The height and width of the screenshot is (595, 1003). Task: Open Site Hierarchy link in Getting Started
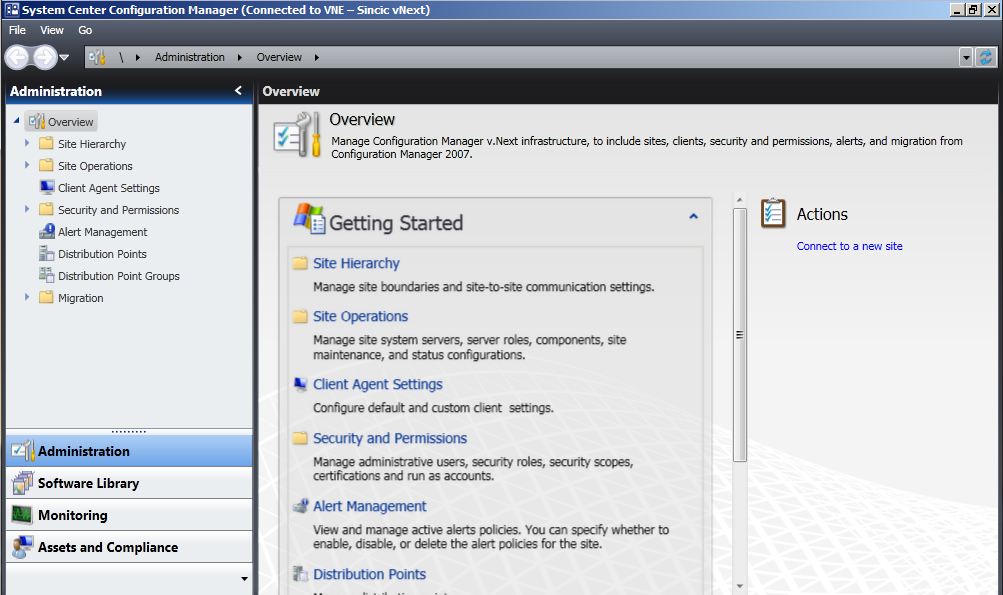coord(356,264)
